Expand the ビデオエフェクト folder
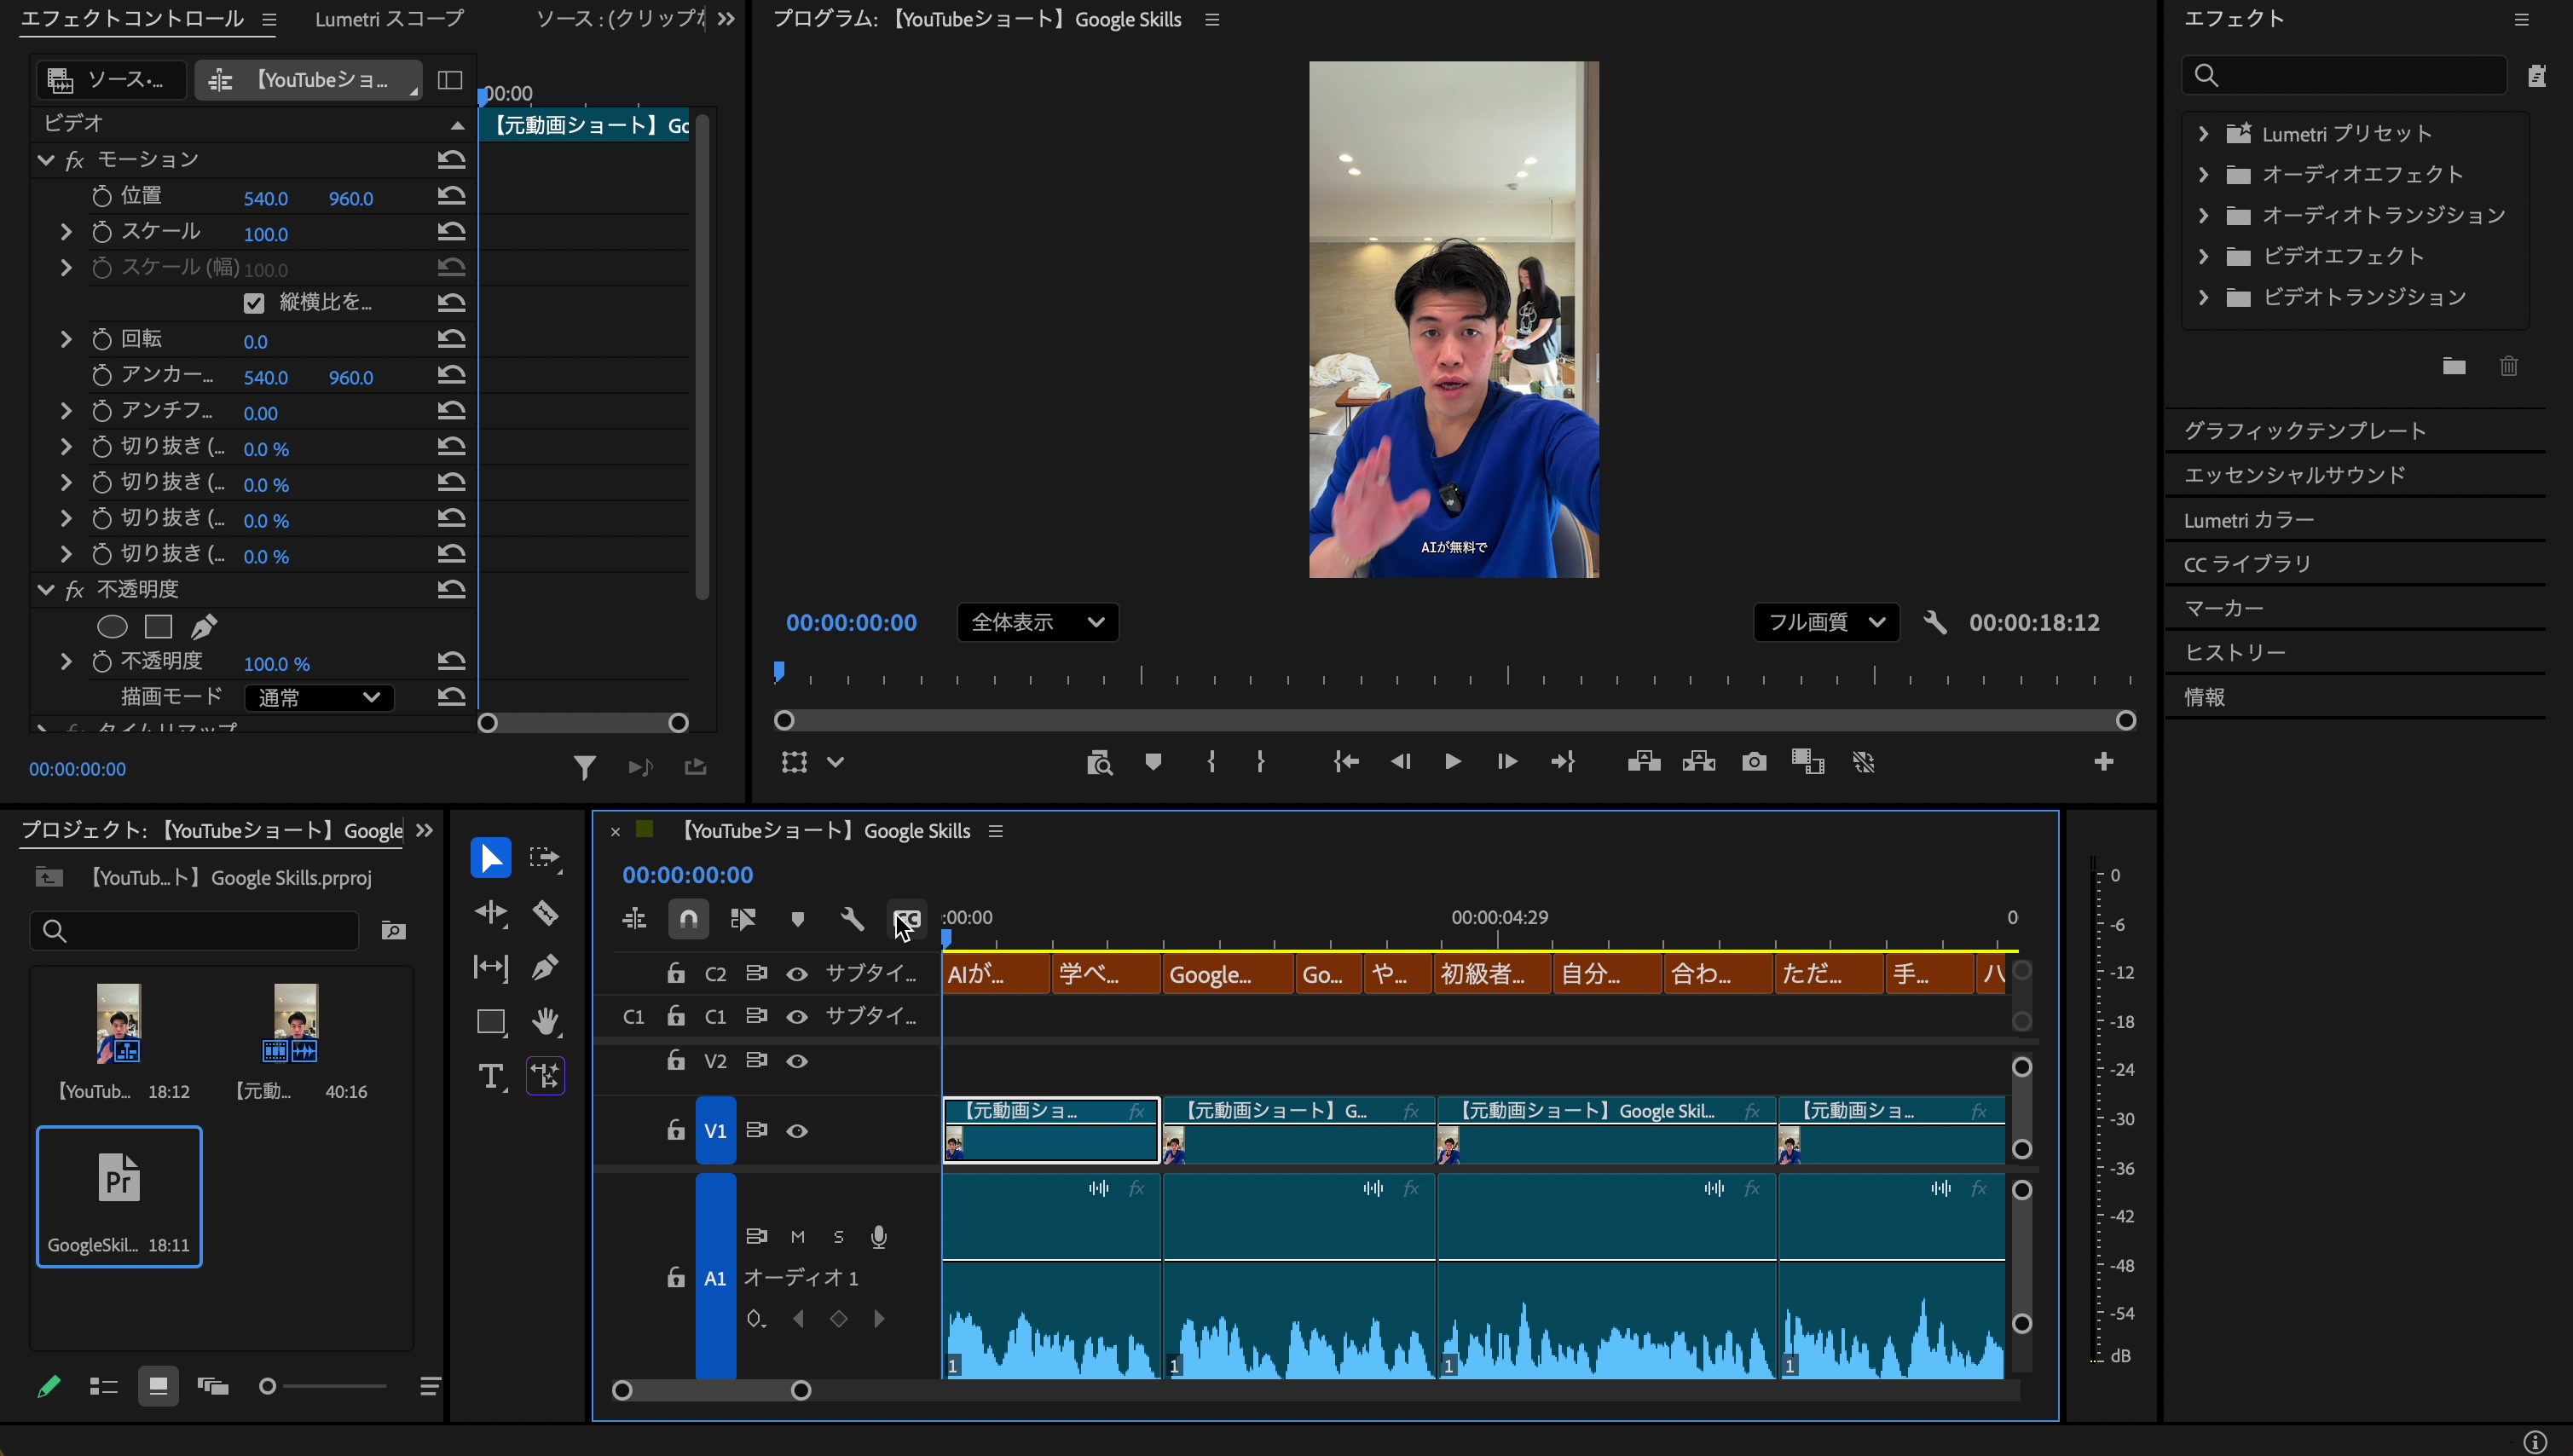2573x1456 pixels. (x=2203, y=257)
